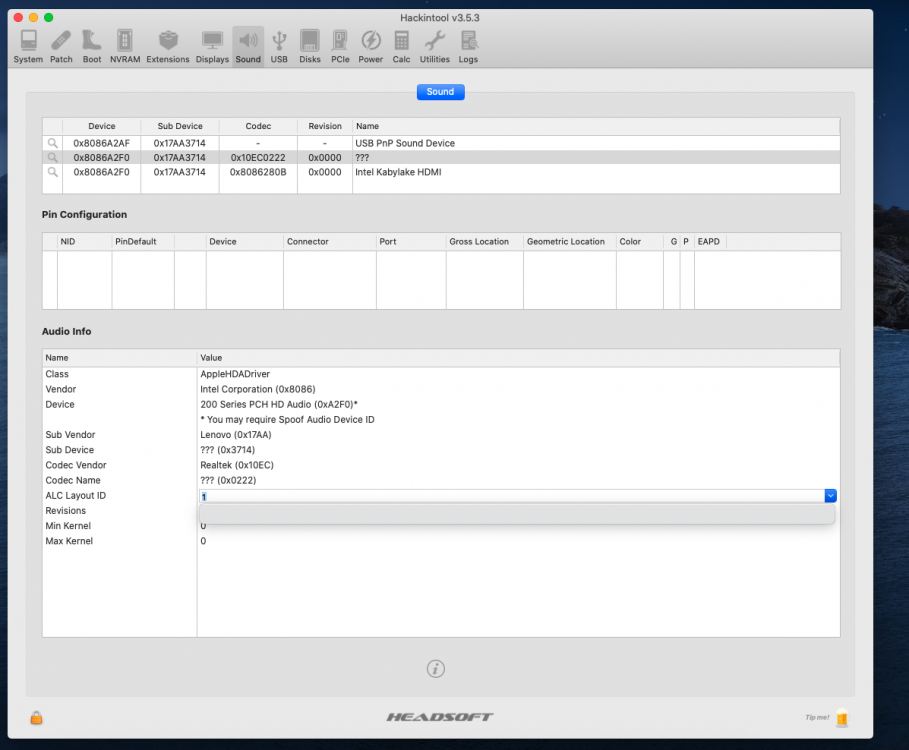Click the Intel Corporation (0x8086) value

(x=258, y=389)
